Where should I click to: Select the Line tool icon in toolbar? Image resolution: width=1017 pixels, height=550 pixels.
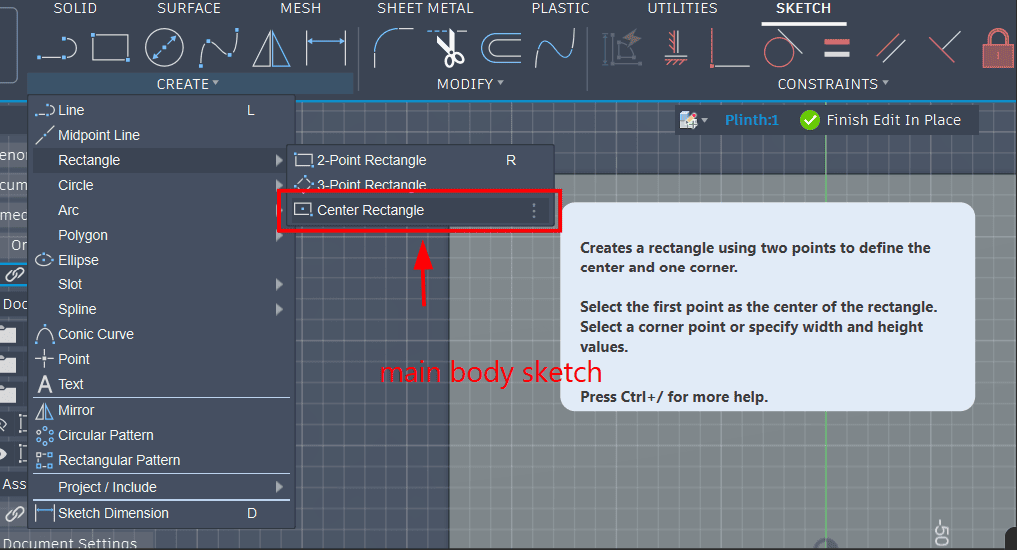coord(57,48)
